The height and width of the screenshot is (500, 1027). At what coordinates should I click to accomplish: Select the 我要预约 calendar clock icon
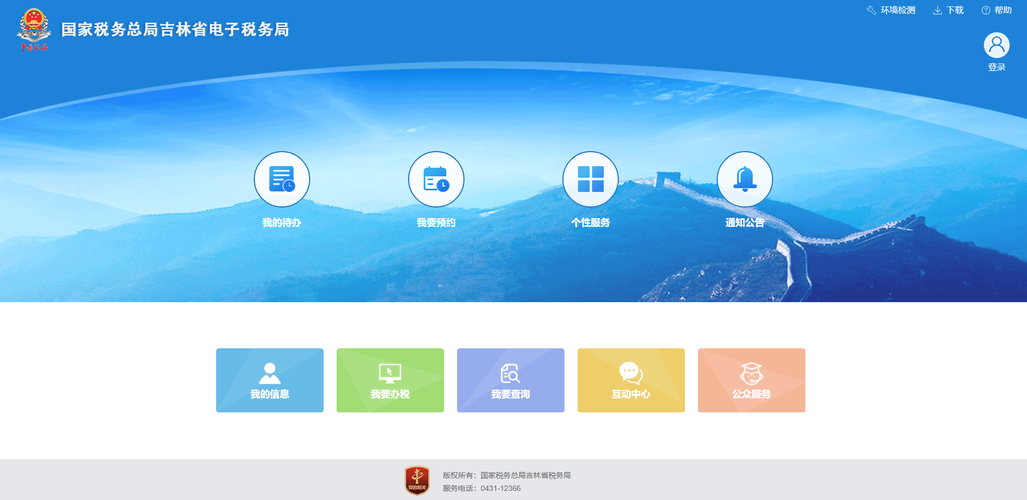click(x=436, y=179)
